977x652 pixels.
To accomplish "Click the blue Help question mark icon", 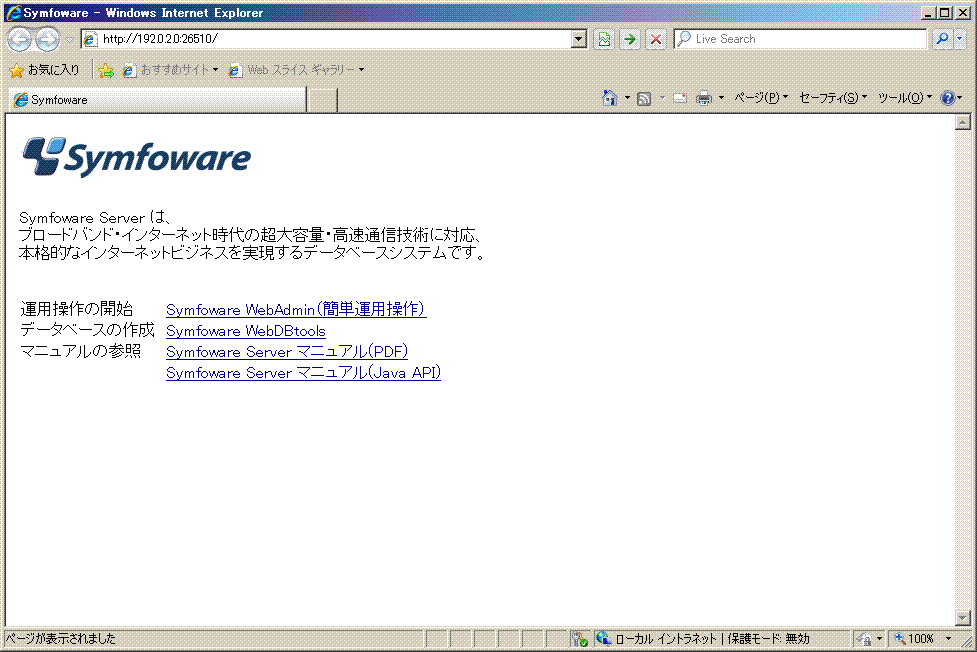I will (948, 98).
